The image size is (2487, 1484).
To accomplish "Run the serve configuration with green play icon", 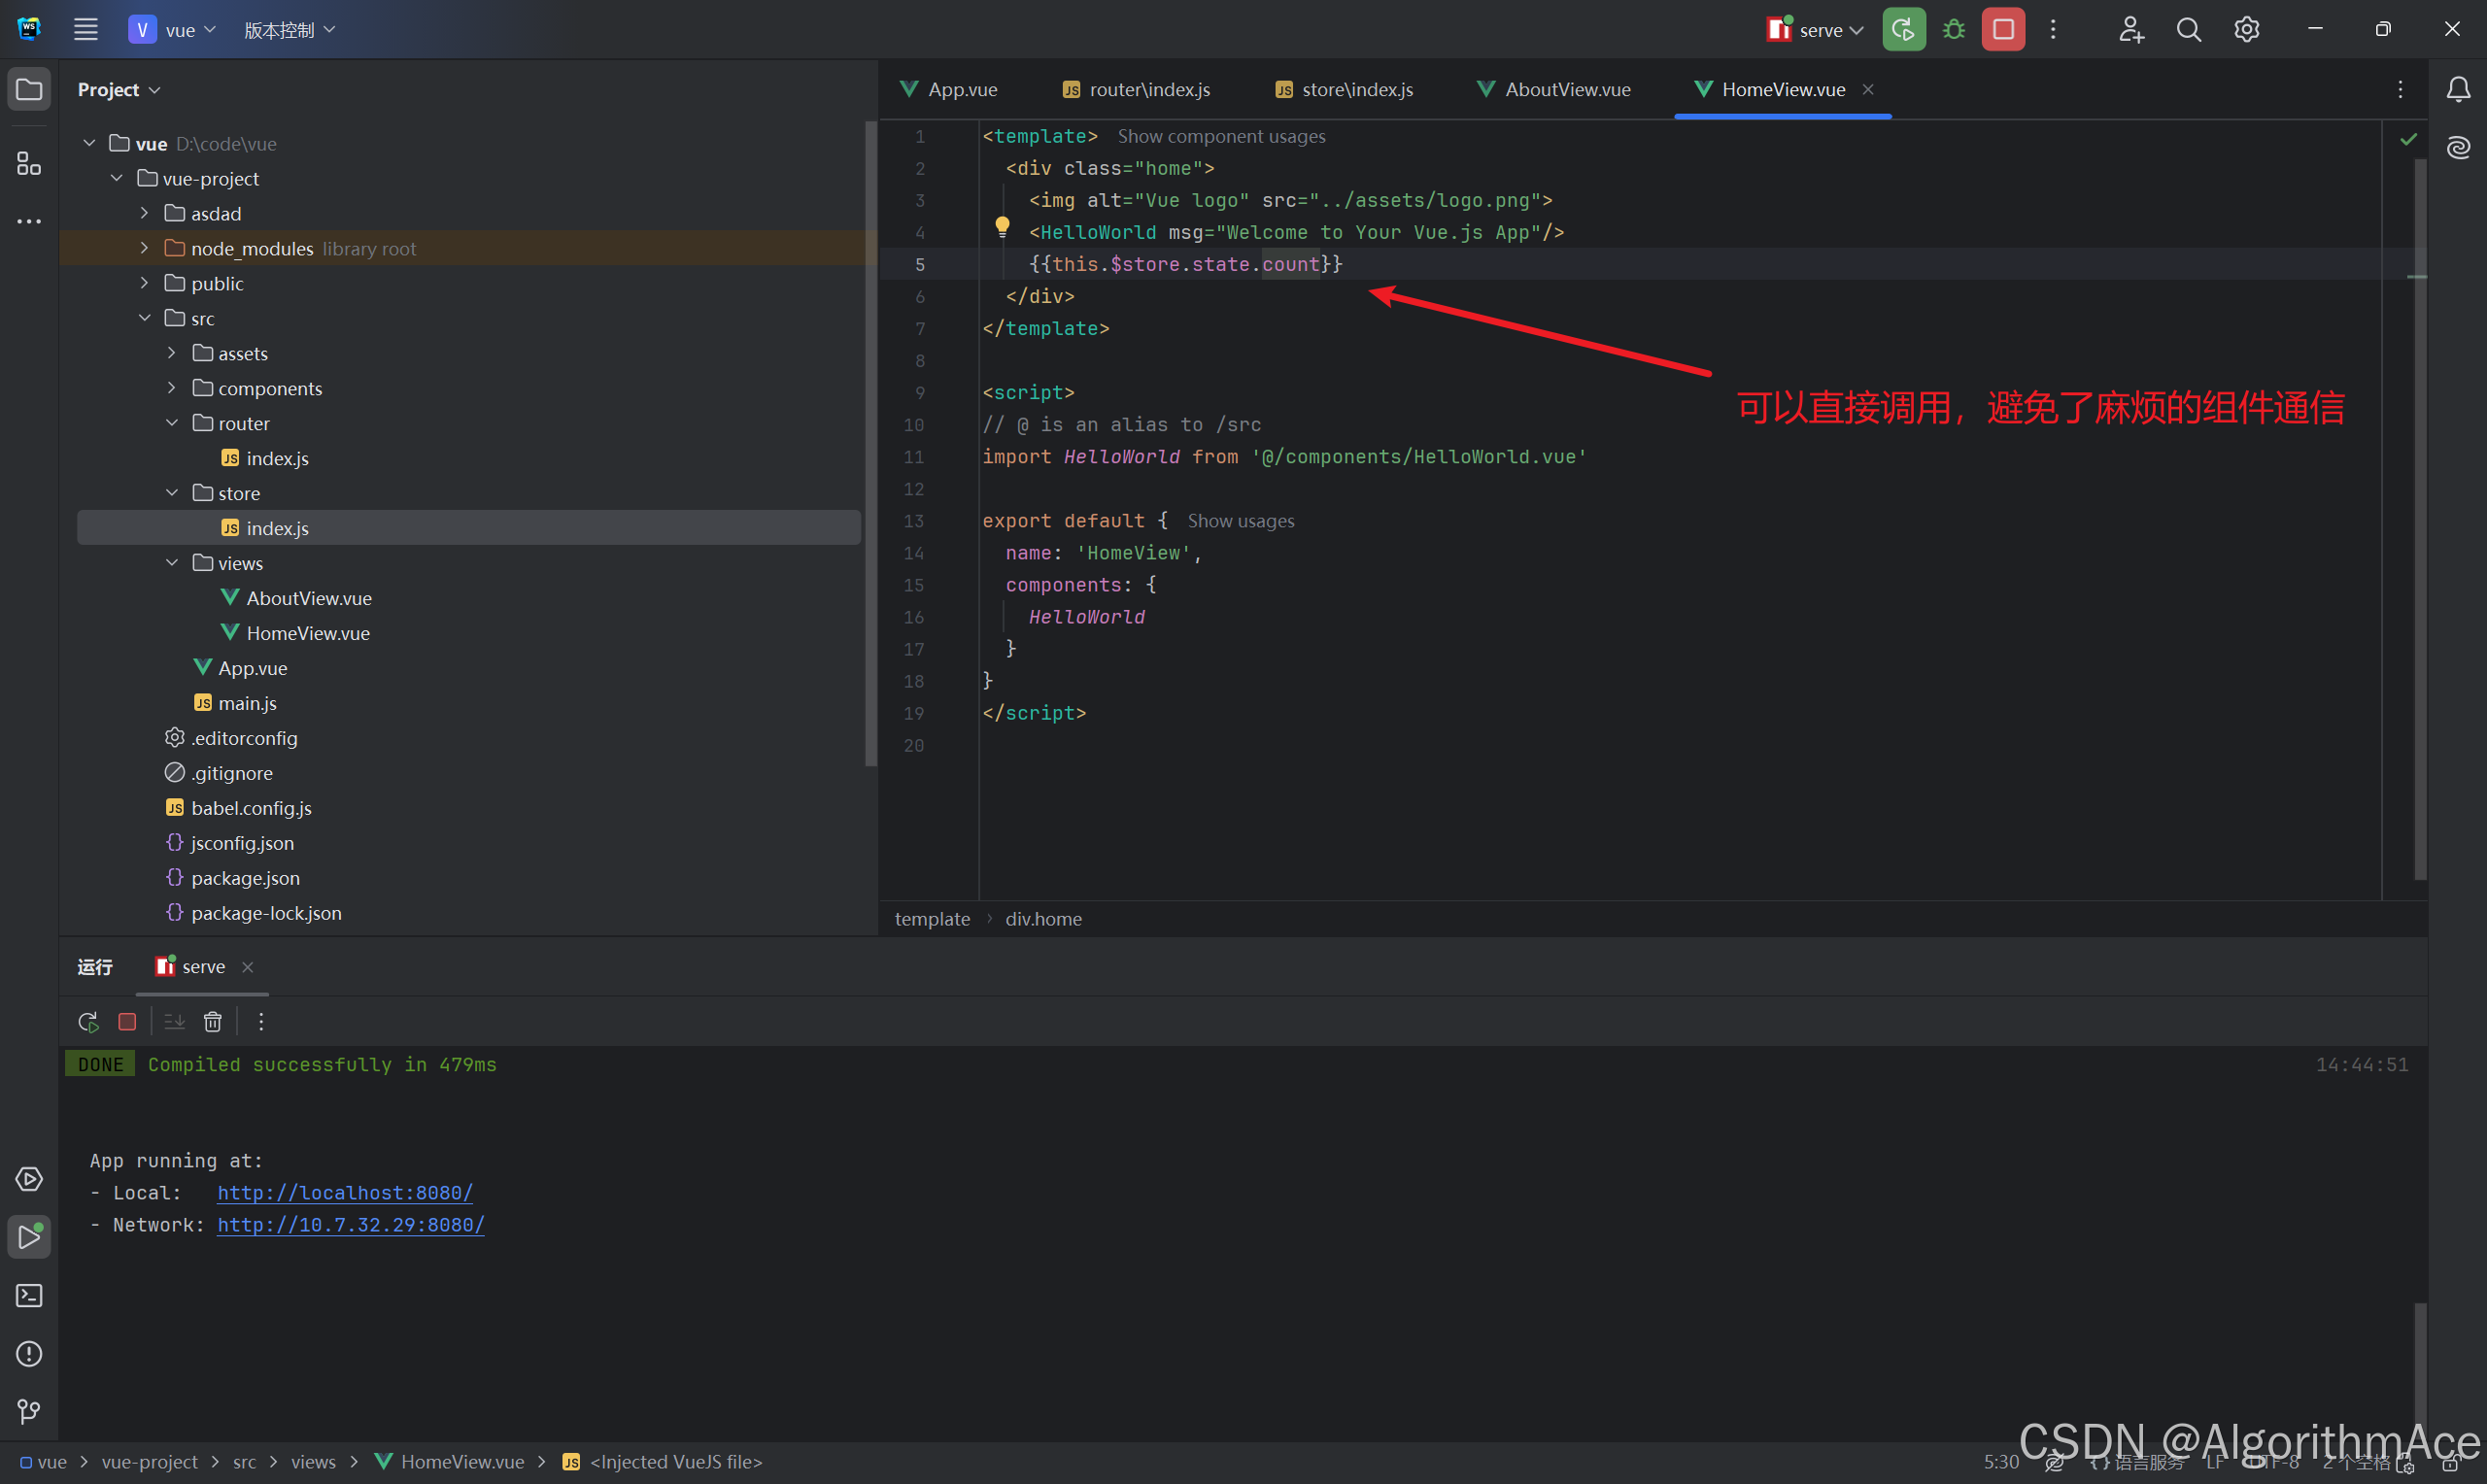I will (x=1904, y=29).
